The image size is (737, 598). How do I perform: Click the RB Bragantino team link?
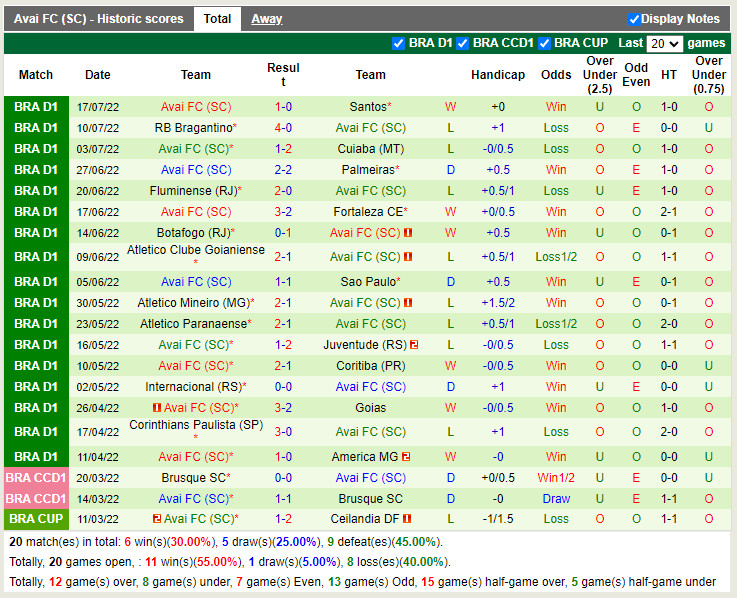point(194,128)
